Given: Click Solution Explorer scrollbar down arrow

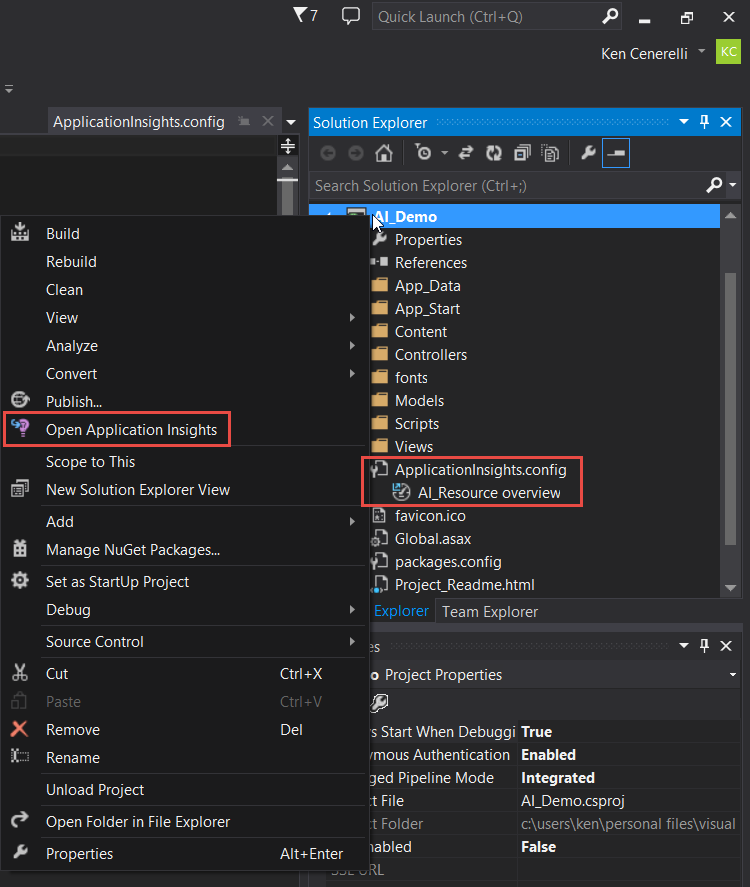Looking at the screenshot, I should pyautogui.click(x=731, y=588).
